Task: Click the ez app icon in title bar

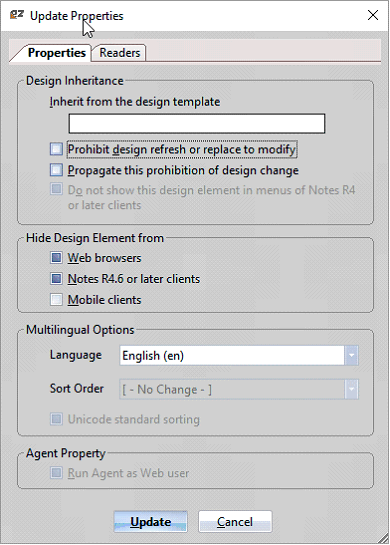Action: click(x=16, y=15)
